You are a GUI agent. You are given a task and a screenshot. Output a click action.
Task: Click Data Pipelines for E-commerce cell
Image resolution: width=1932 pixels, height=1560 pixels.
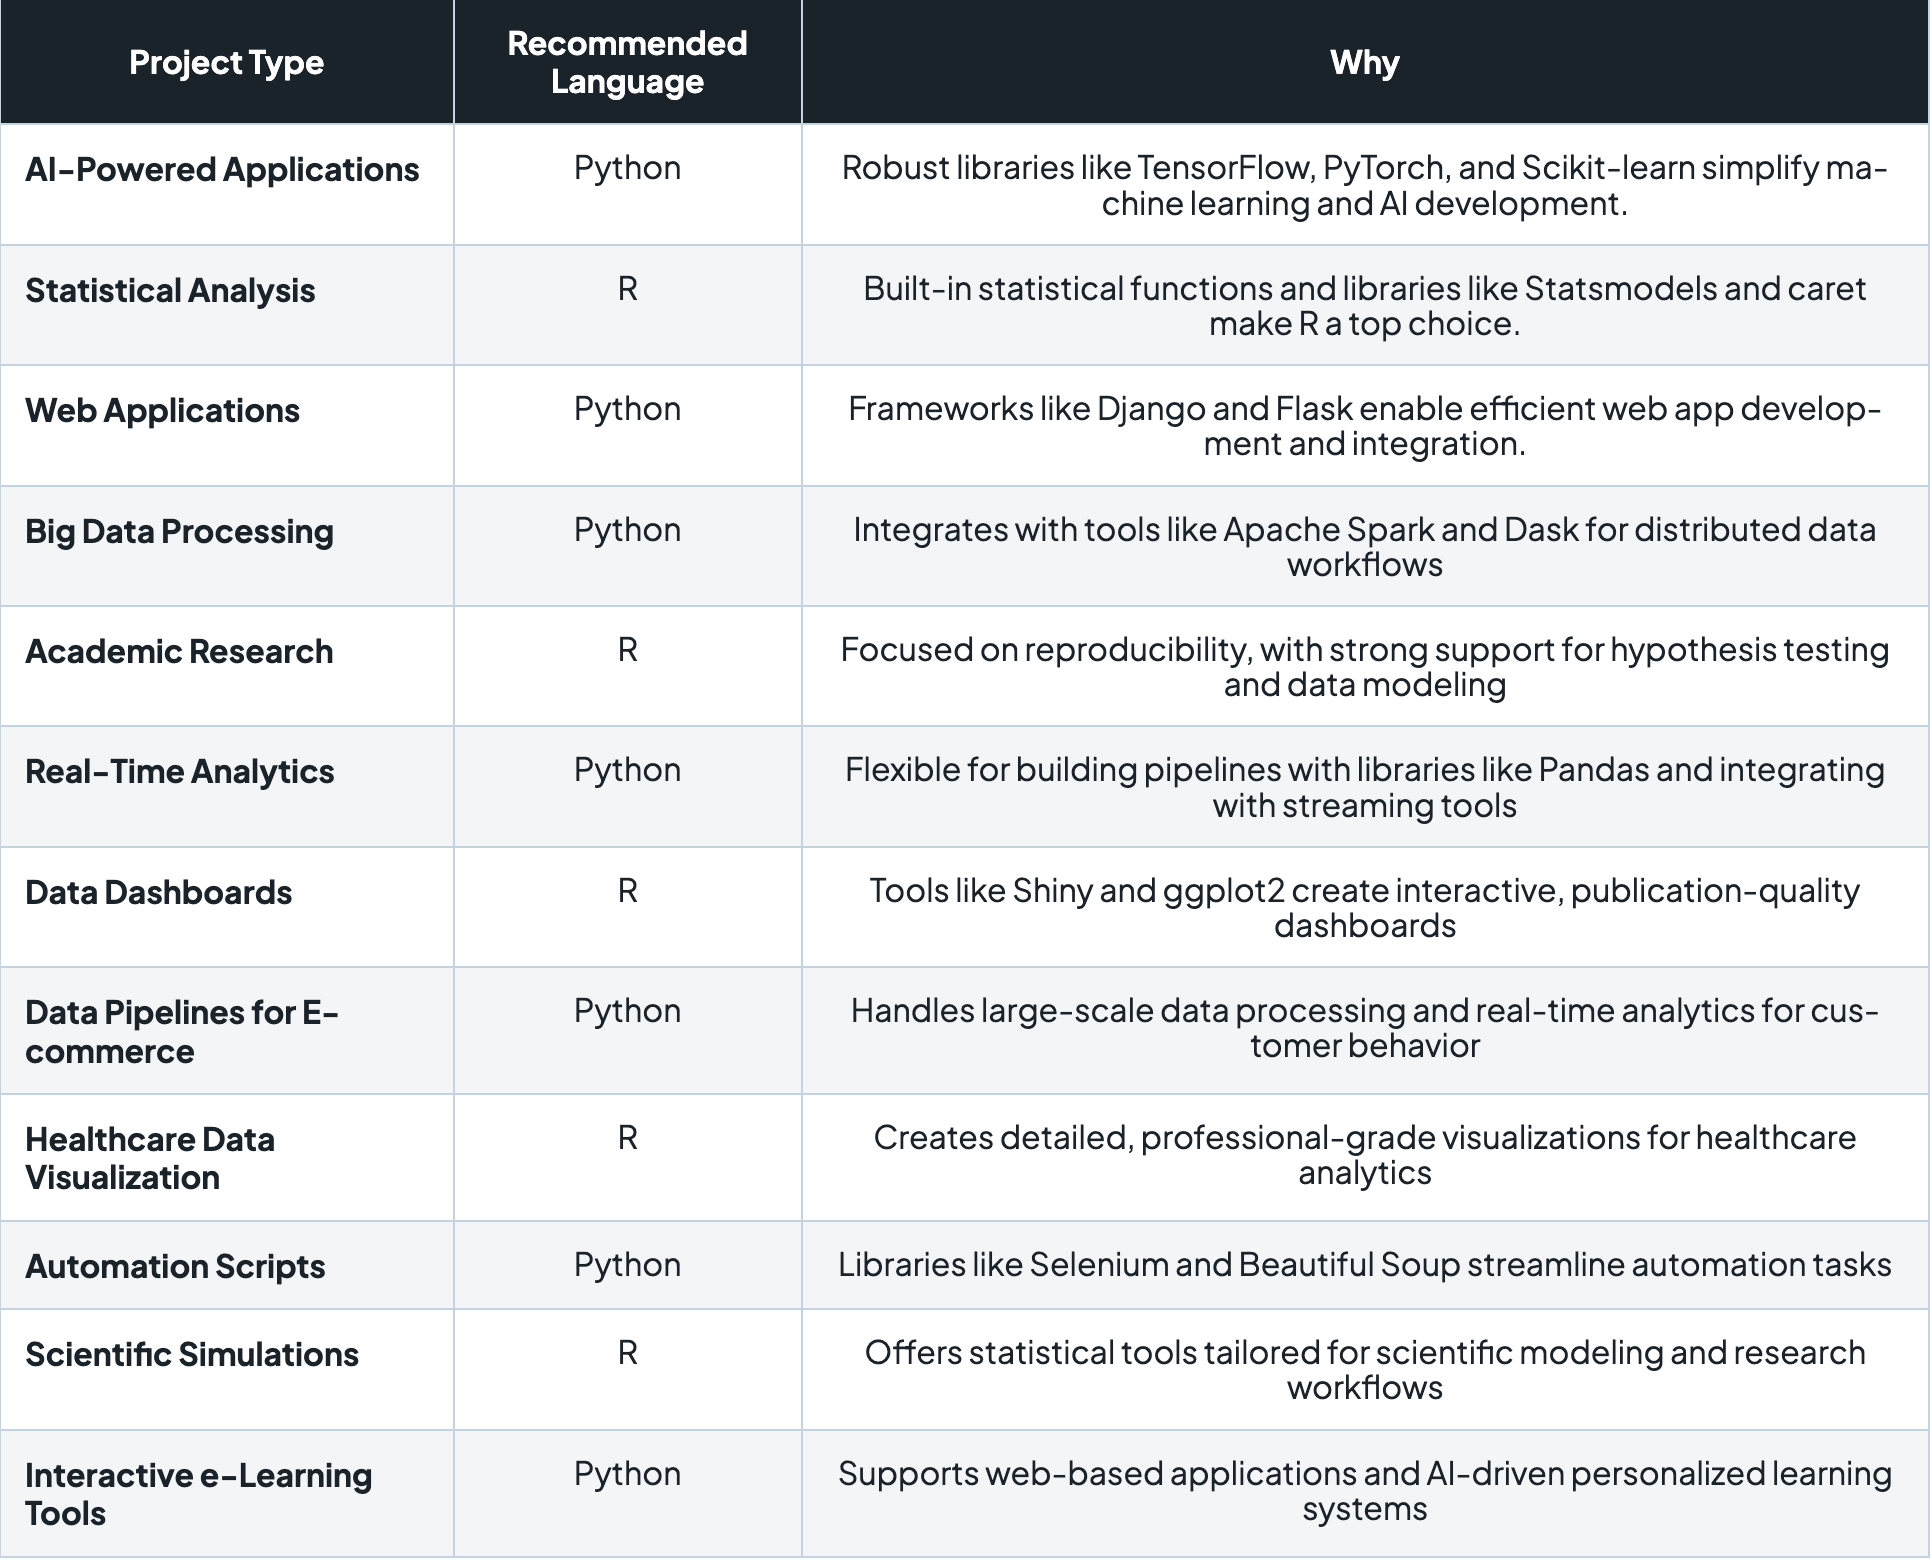(x=181, y=1032)
